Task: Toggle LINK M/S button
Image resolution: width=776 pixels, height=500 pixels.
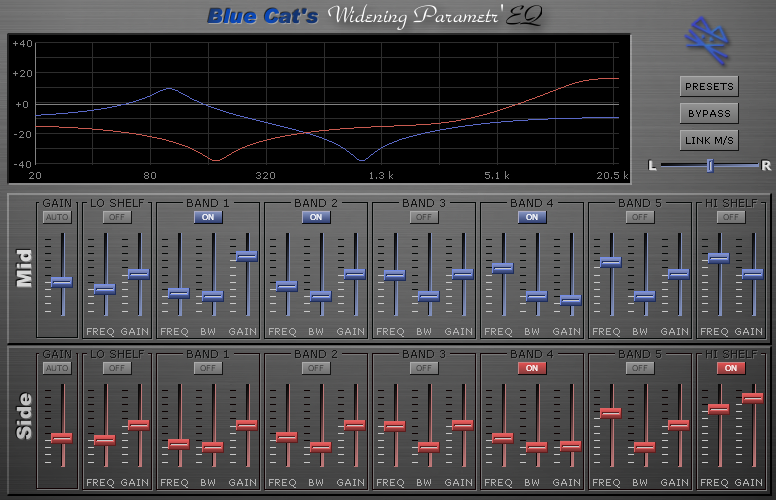Action: pyautogui.click(x=709, y=140)
